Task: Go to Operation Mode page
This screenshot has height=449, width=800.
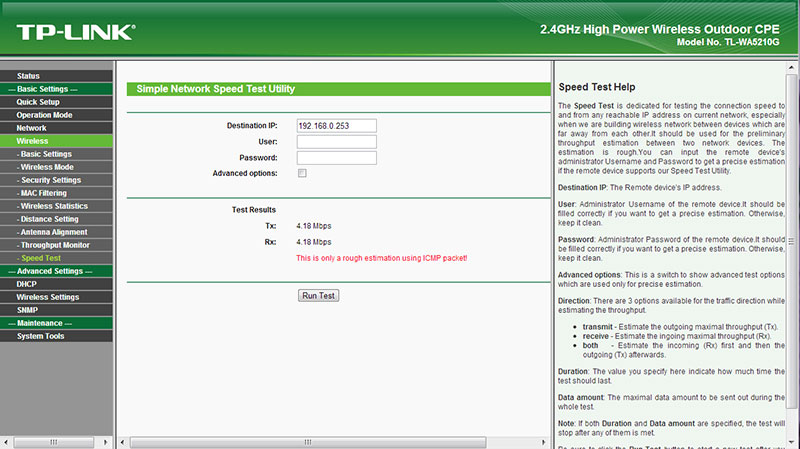Action: (44, 115)
